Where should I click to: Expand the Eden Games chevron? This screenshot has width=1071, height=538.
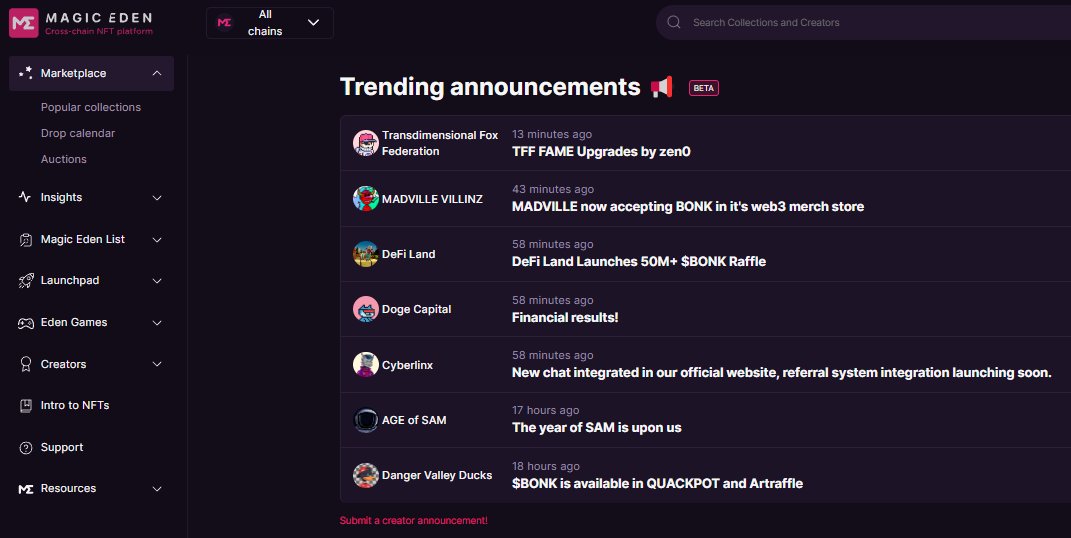tap(157, 323)
